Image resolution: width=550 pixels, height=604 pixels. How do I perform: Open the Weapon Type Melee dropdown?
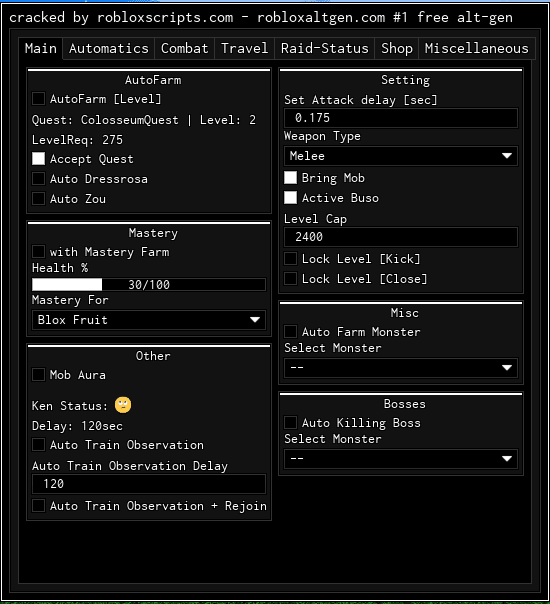(x=401, y=156)
